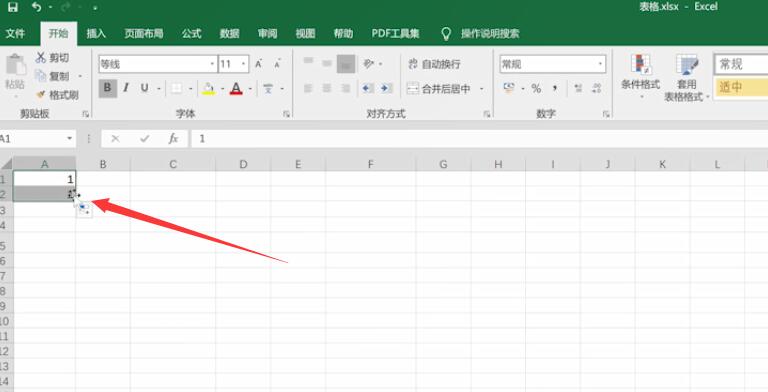Image resolution: width=768 pixels, height=392 pixels.
Task: Open the 帮助 ribbon tab
Action: (343, 33)
